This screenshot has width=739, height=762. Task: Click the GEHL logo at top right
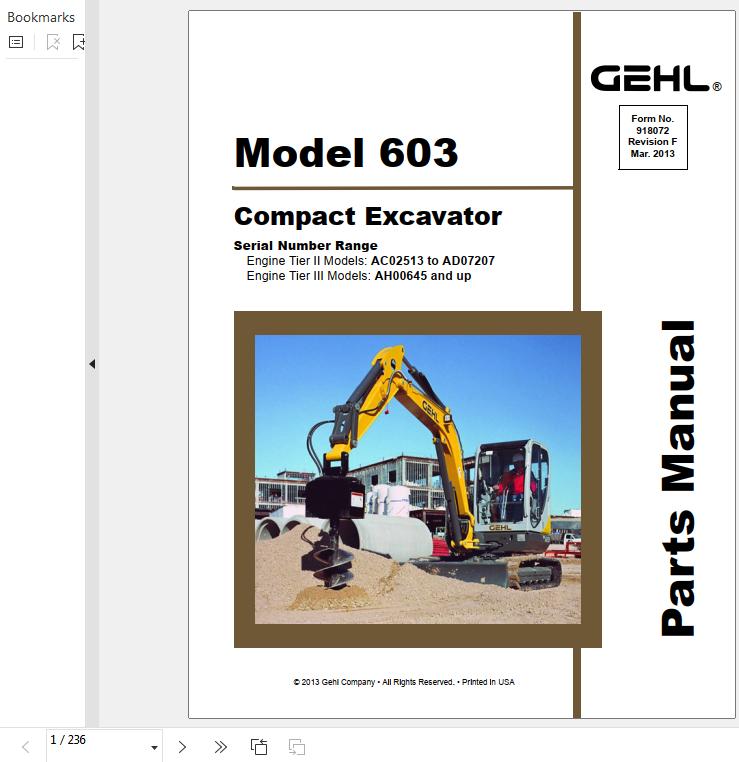[656, 79]
